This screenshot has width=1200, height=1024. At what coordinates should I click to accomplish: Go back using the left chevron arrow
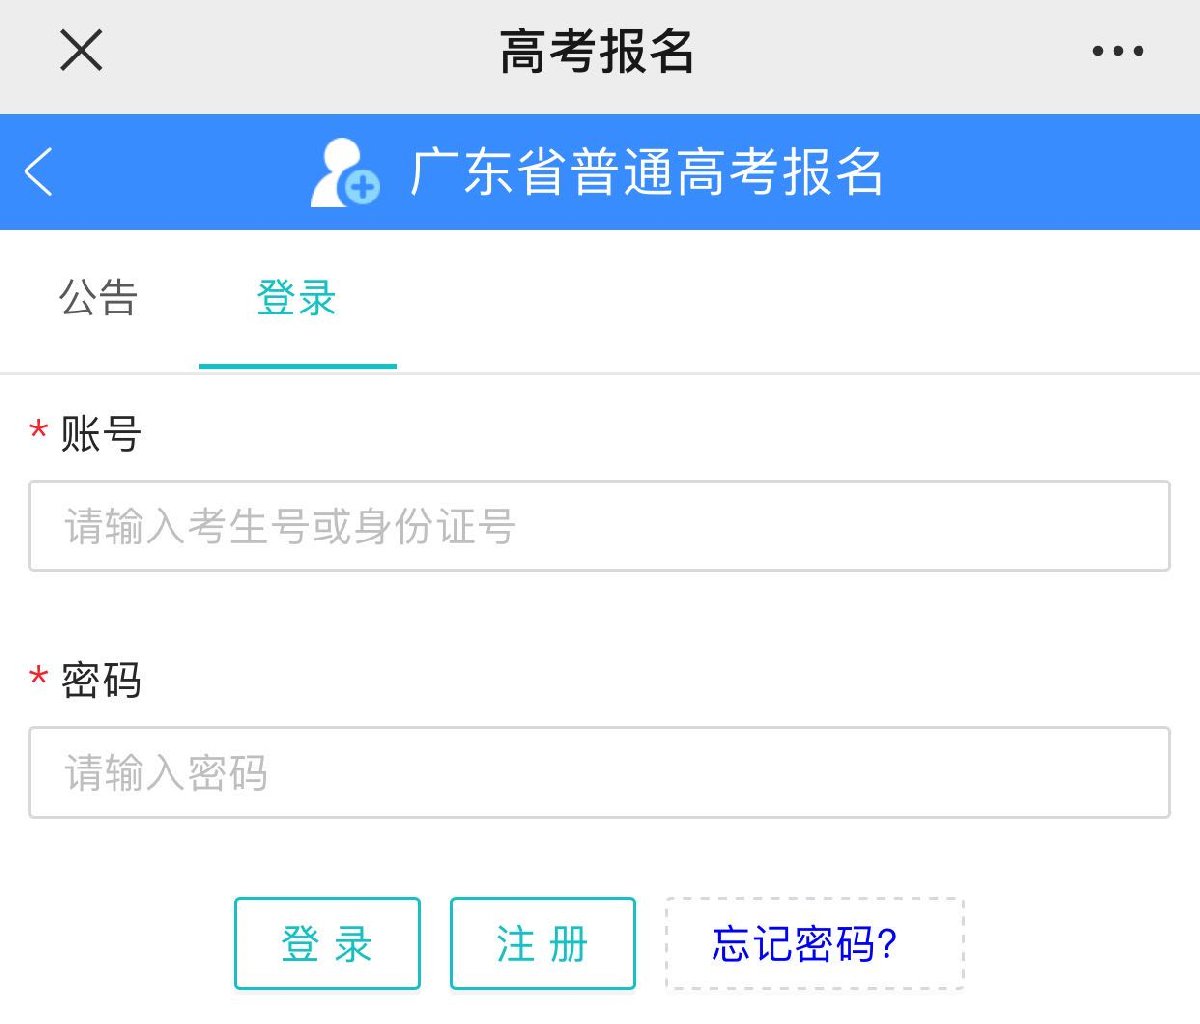tap(39, 172)
